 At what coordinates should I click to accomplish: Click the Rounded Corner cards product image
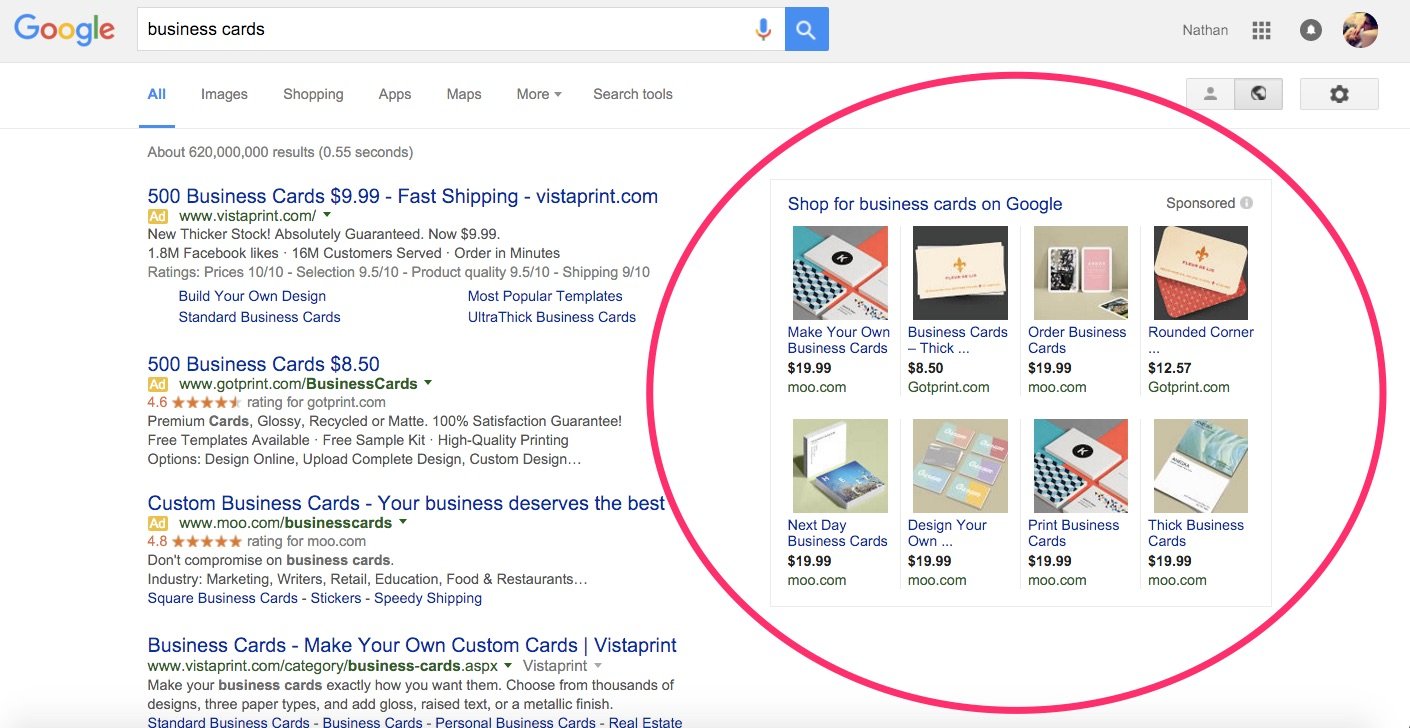[1200, 272]
